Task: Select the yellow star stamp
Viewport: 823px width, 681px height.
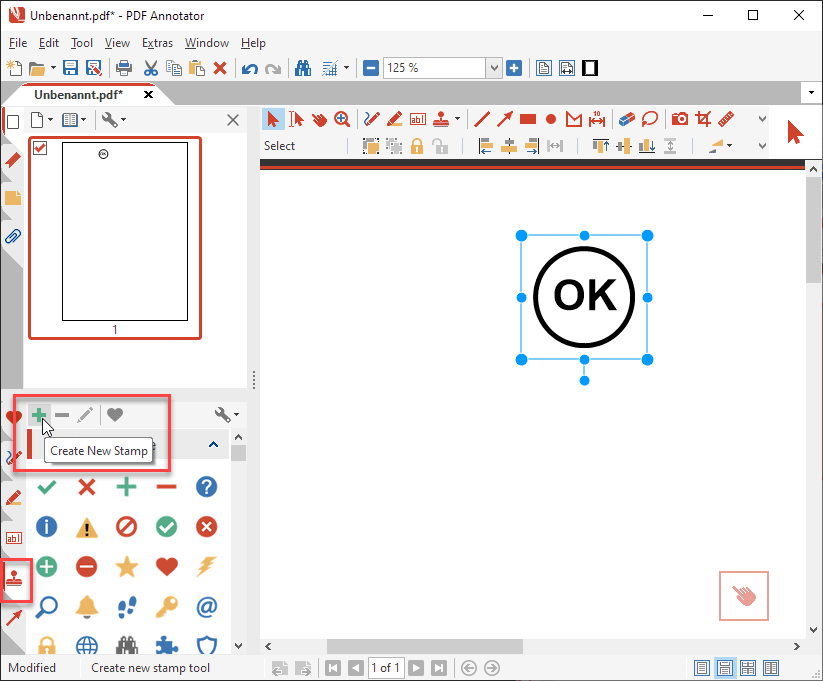Action: point(126,567)
